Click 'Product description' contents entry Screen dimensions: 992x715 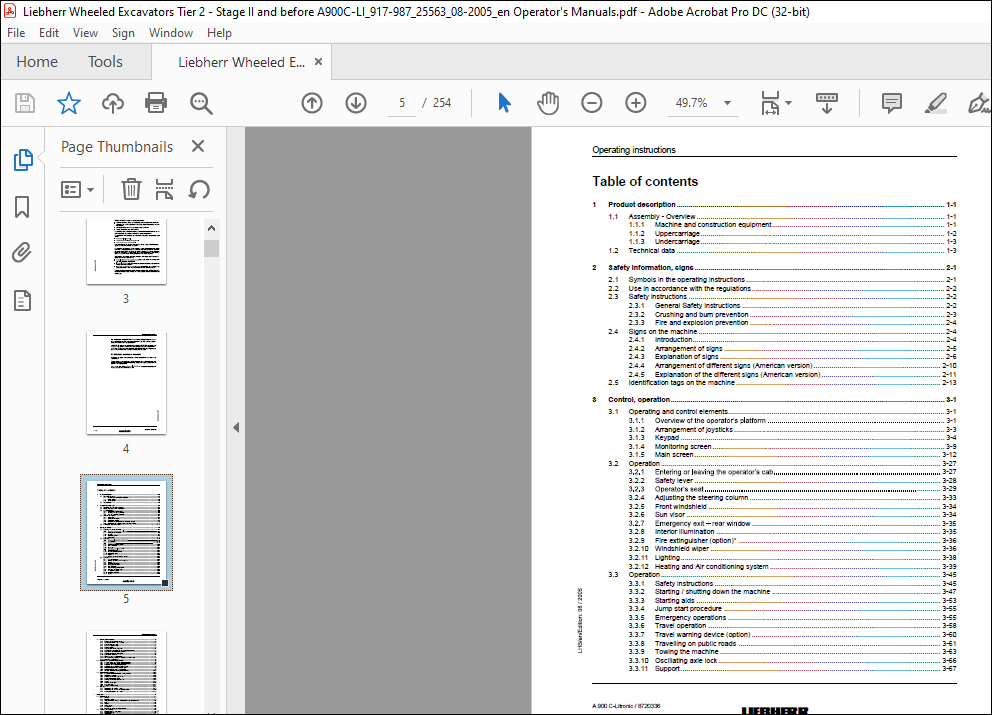pyautogui.click(x=642, y=204)
